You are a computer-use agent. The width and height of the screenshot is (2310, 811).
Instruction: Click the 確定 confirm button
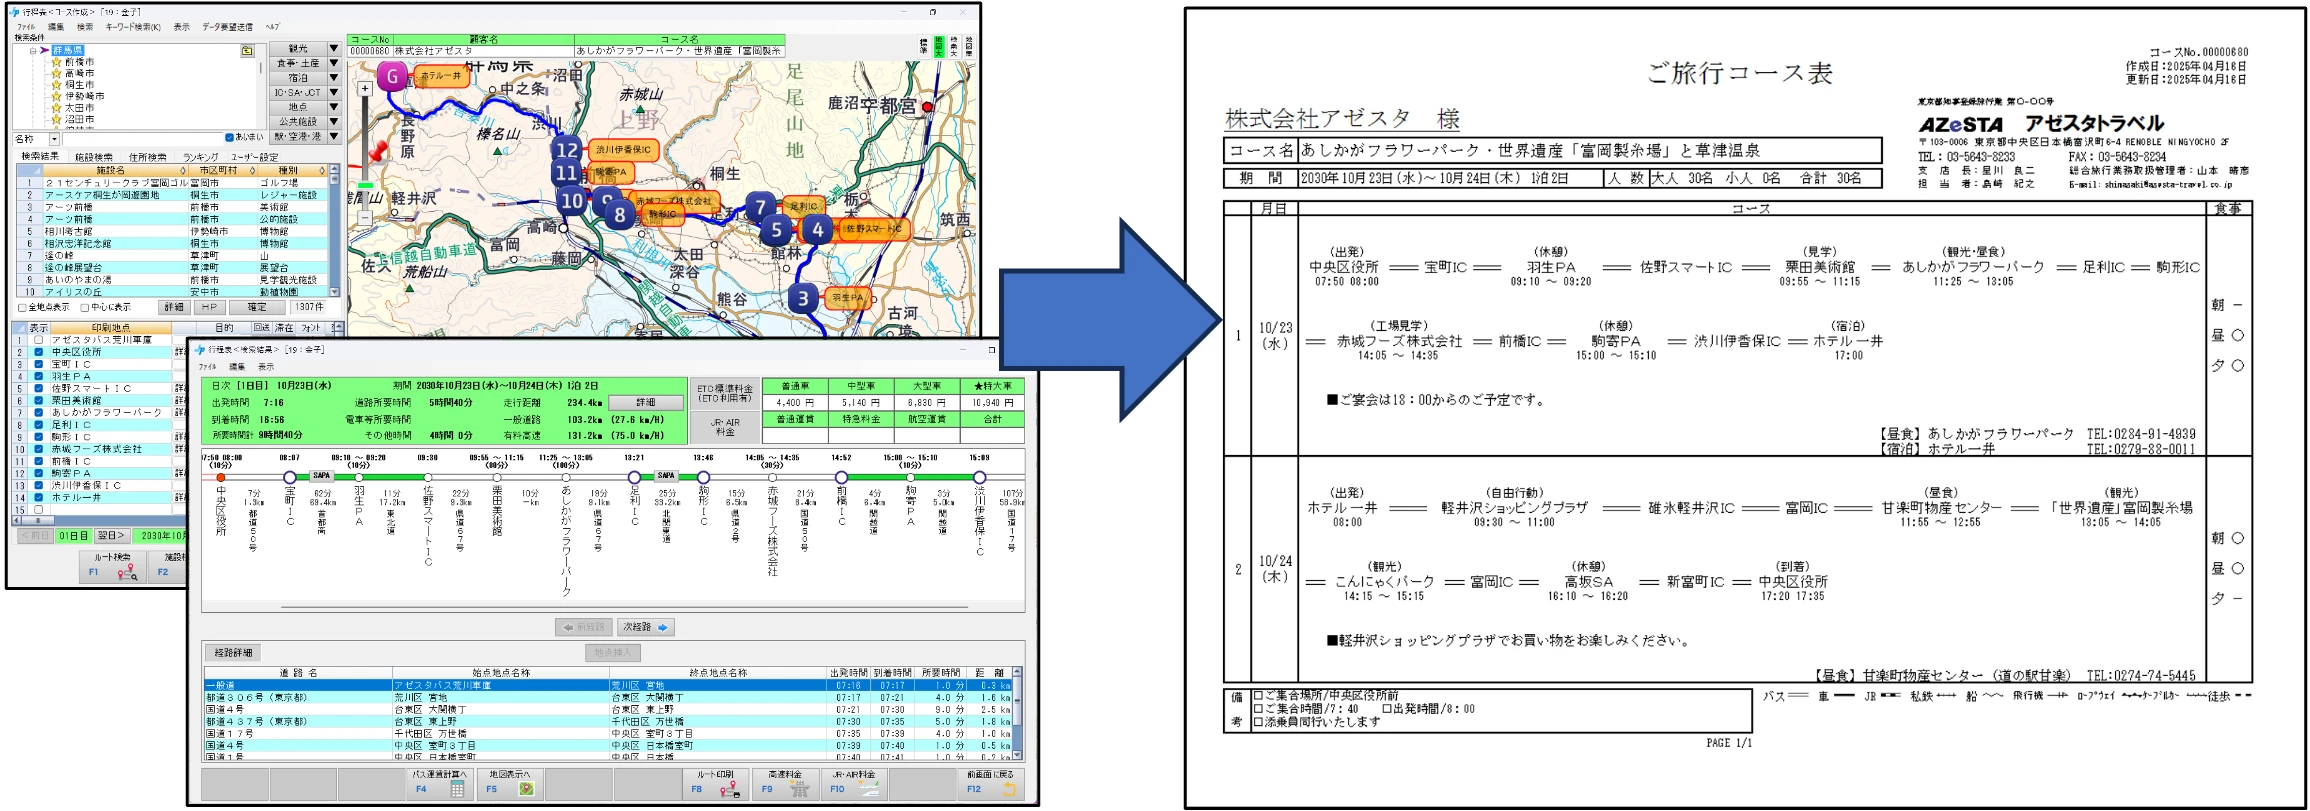point(258,308)
